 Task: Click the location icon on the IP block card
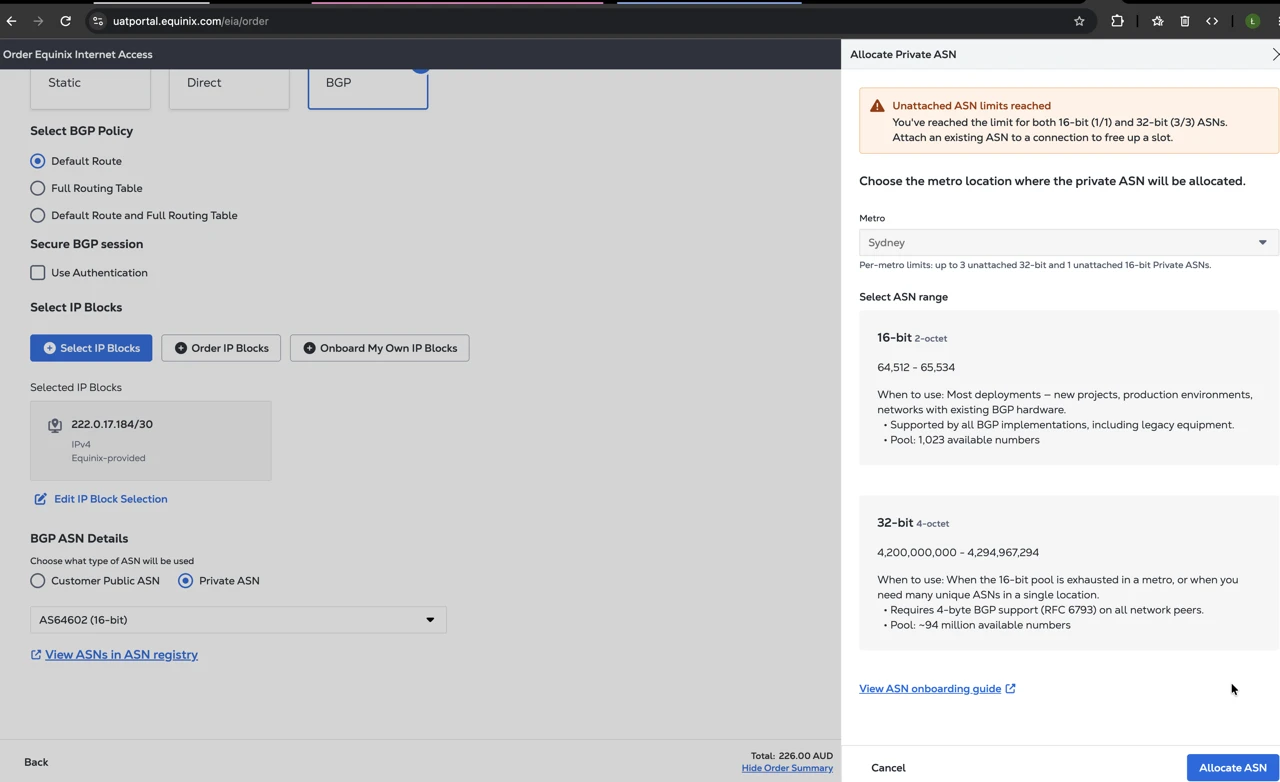(55, 425)
